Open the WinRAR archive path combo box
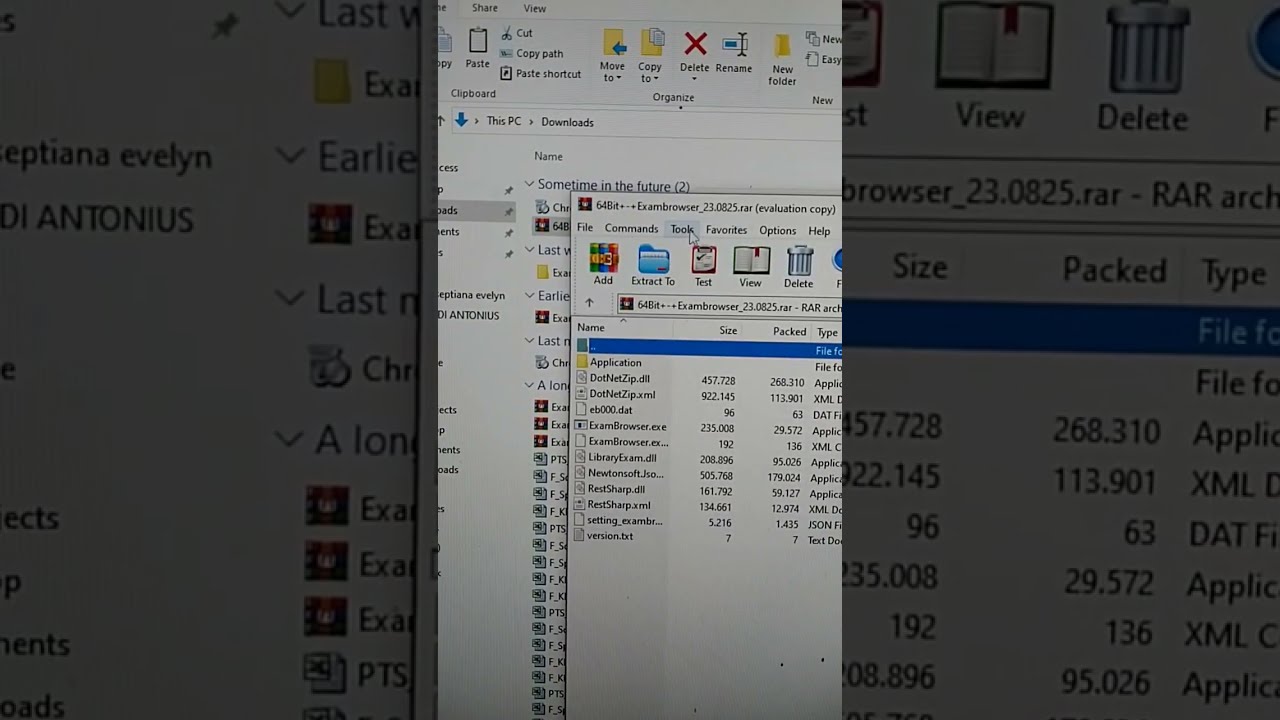 [x=728, y=306]
